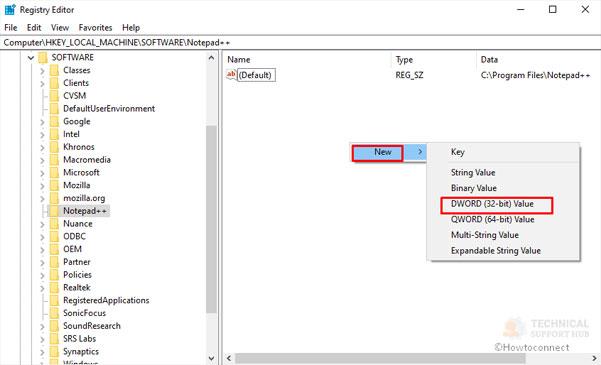Expand the Clients key
The height and width of the screenshot is (365, 601).
pos(43,84)
